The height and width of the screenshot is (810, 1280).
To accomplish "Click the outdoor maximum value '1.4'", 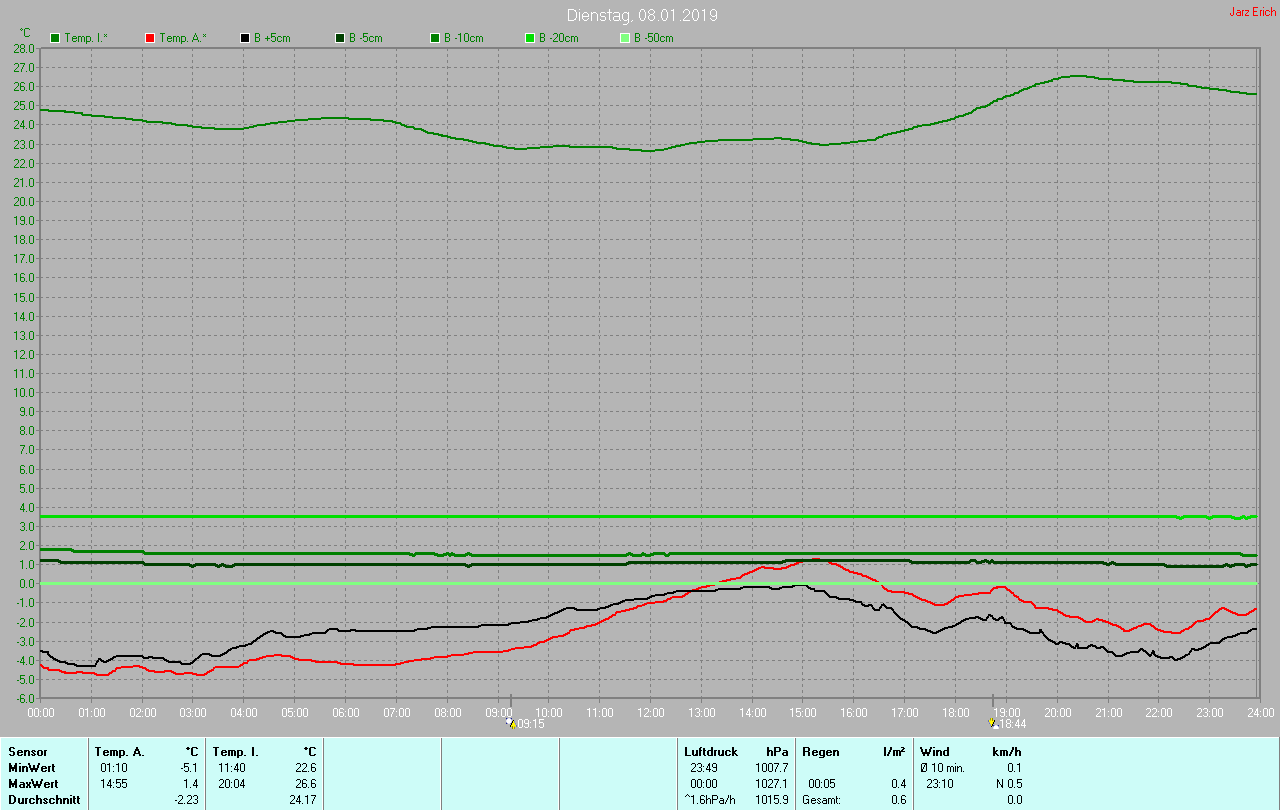I will pyautogui.click(x=192, y=783).
